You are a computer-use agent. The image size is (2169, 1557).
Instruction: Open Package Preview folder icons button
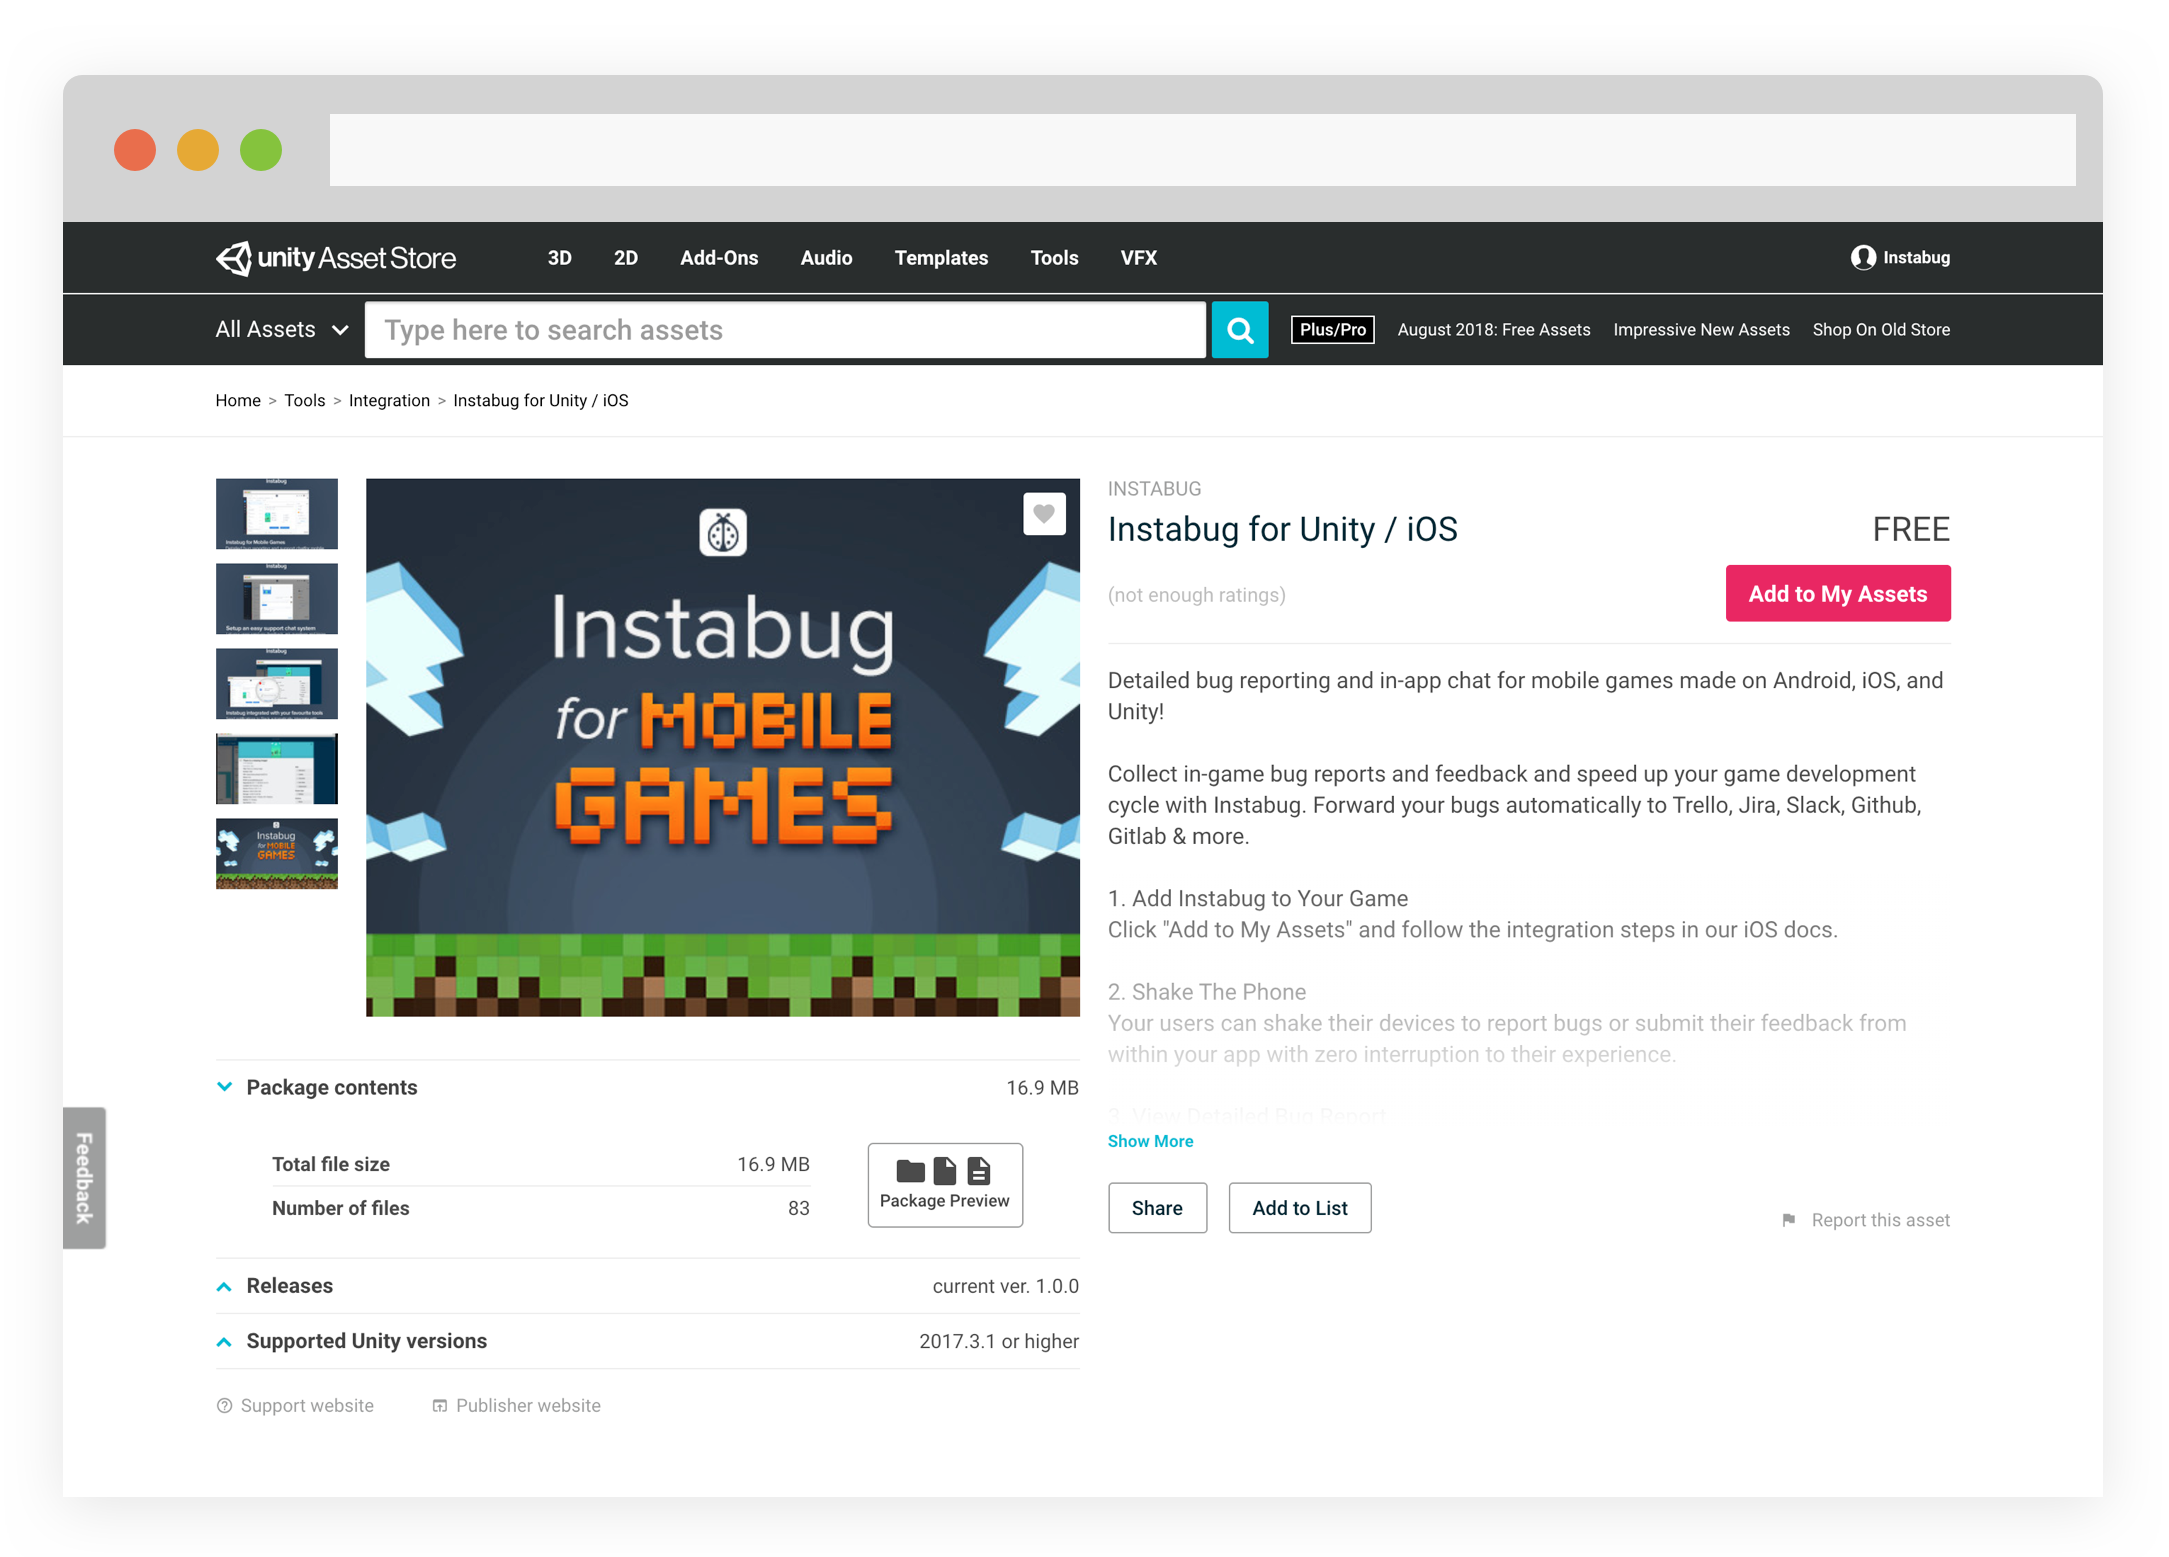pyautogui.click(x=944, y=1184)
